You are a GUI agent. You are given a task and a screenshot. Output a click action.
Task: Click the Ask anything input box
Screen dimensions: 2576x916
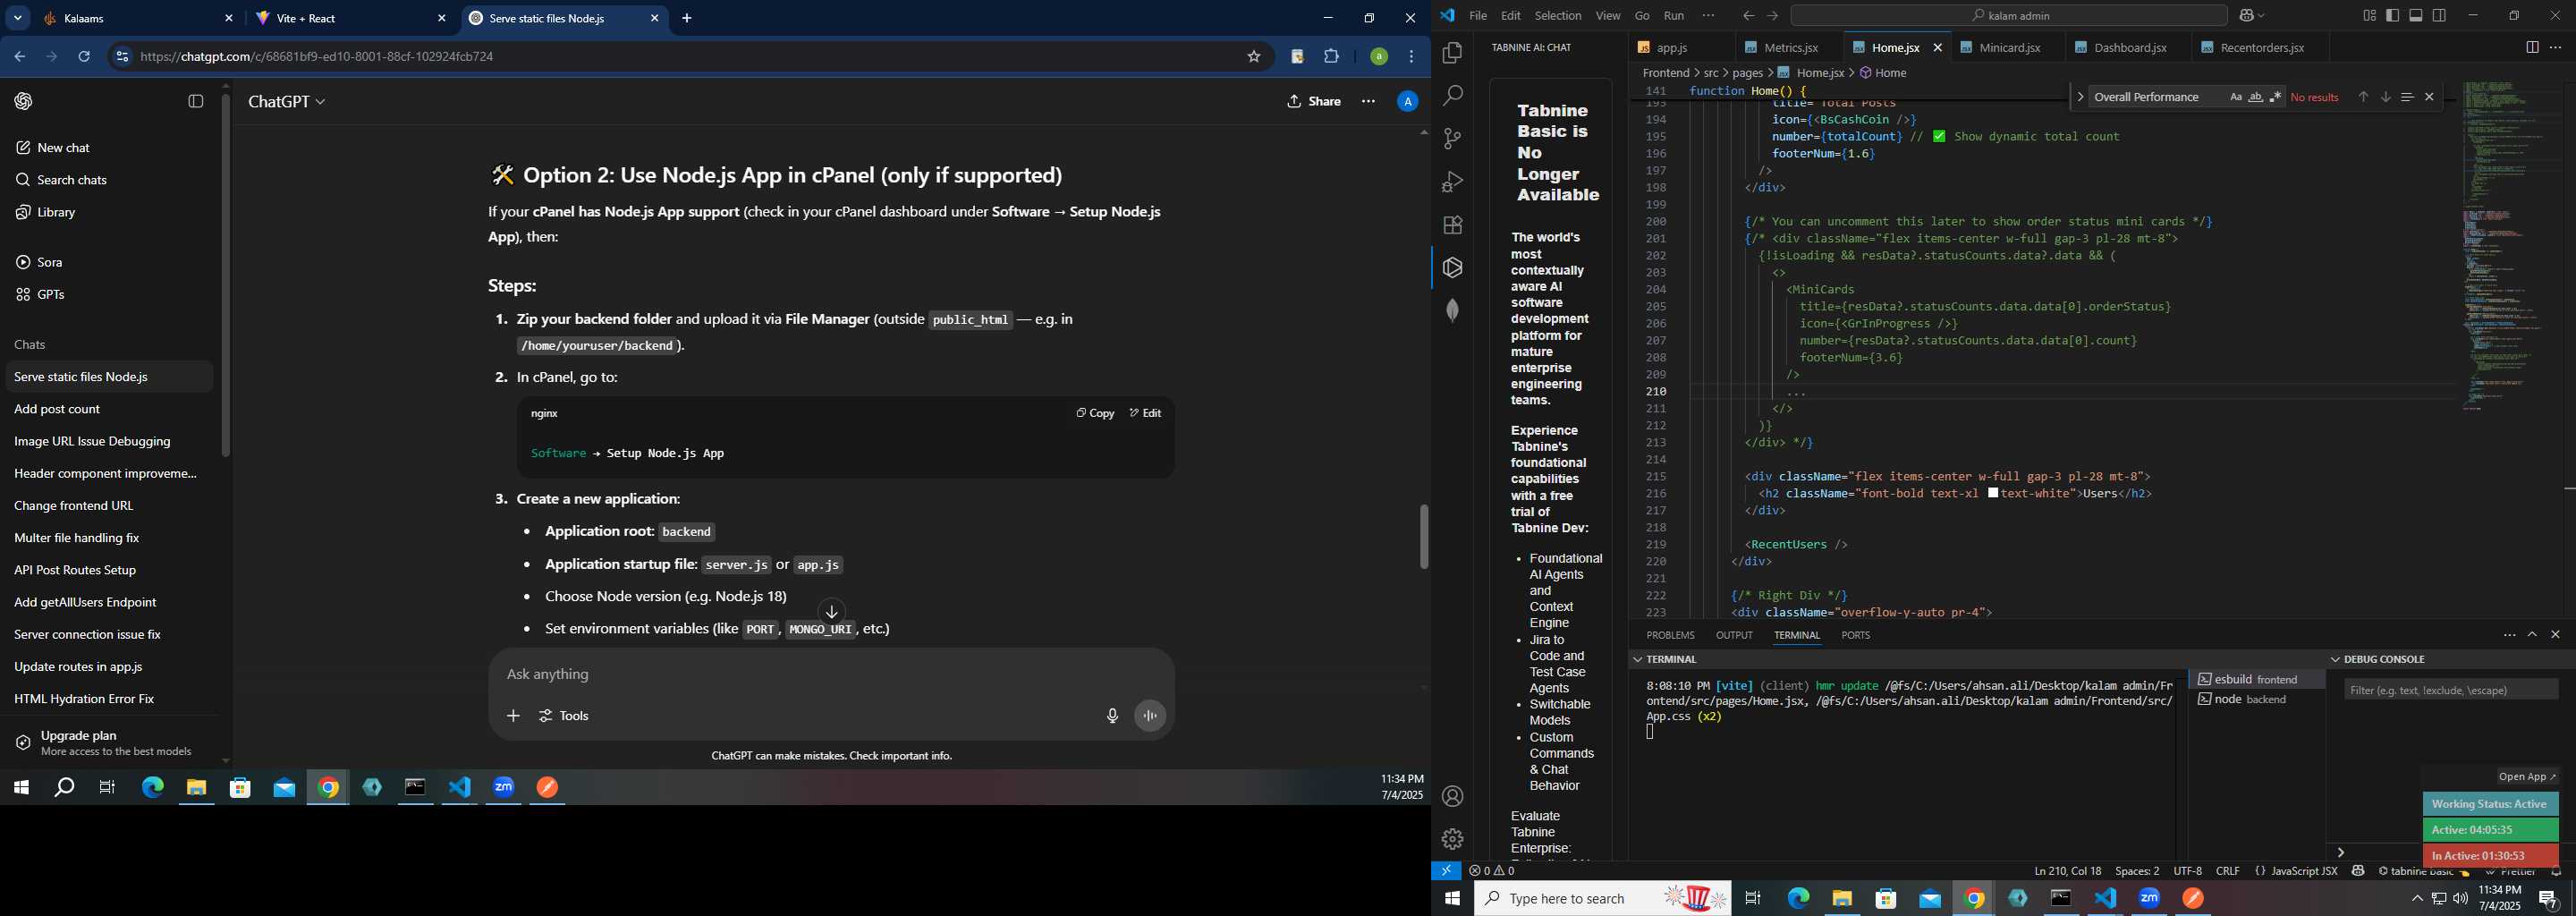[x=830, y=675]
